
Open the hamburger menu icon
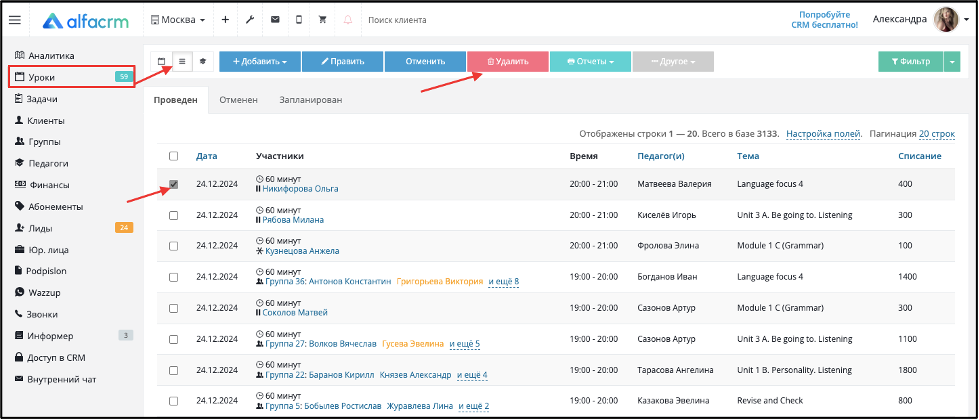point(15,20)
